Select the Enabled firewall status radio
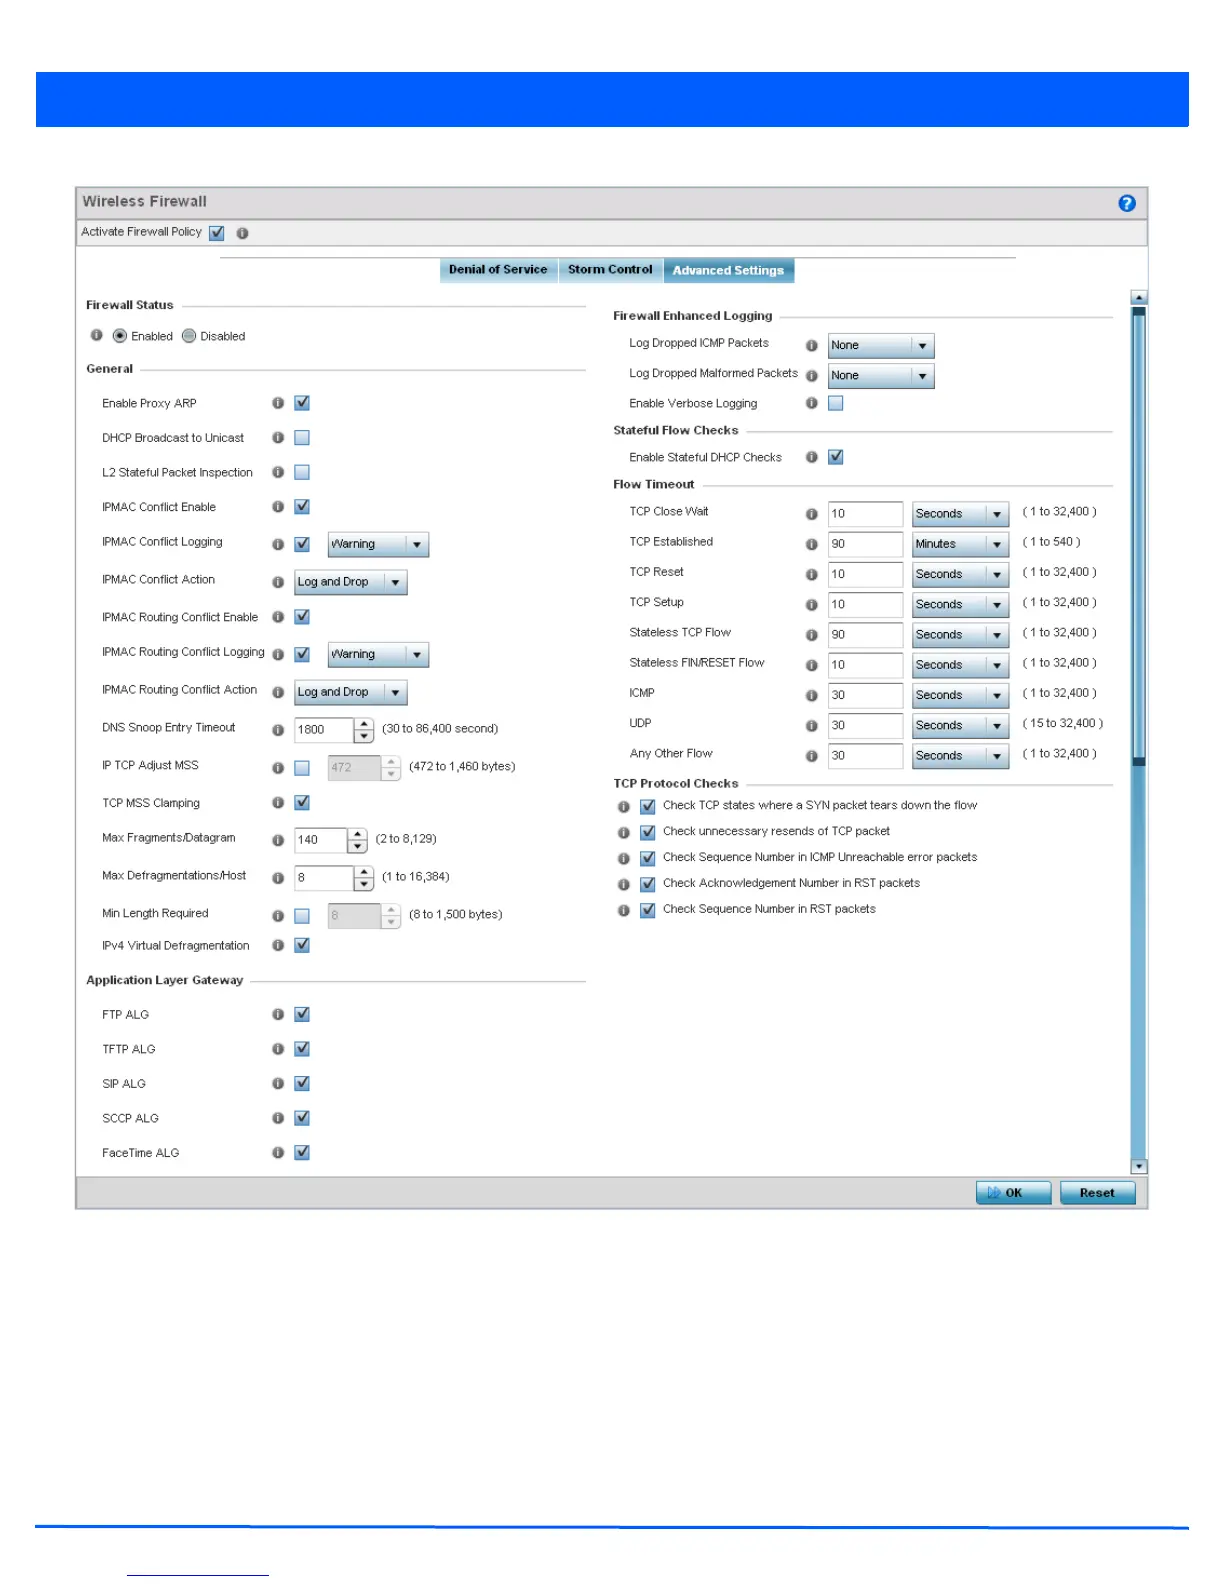Image resolution: width=1224 pixels, height=1584 pixels. coord(120,336)
